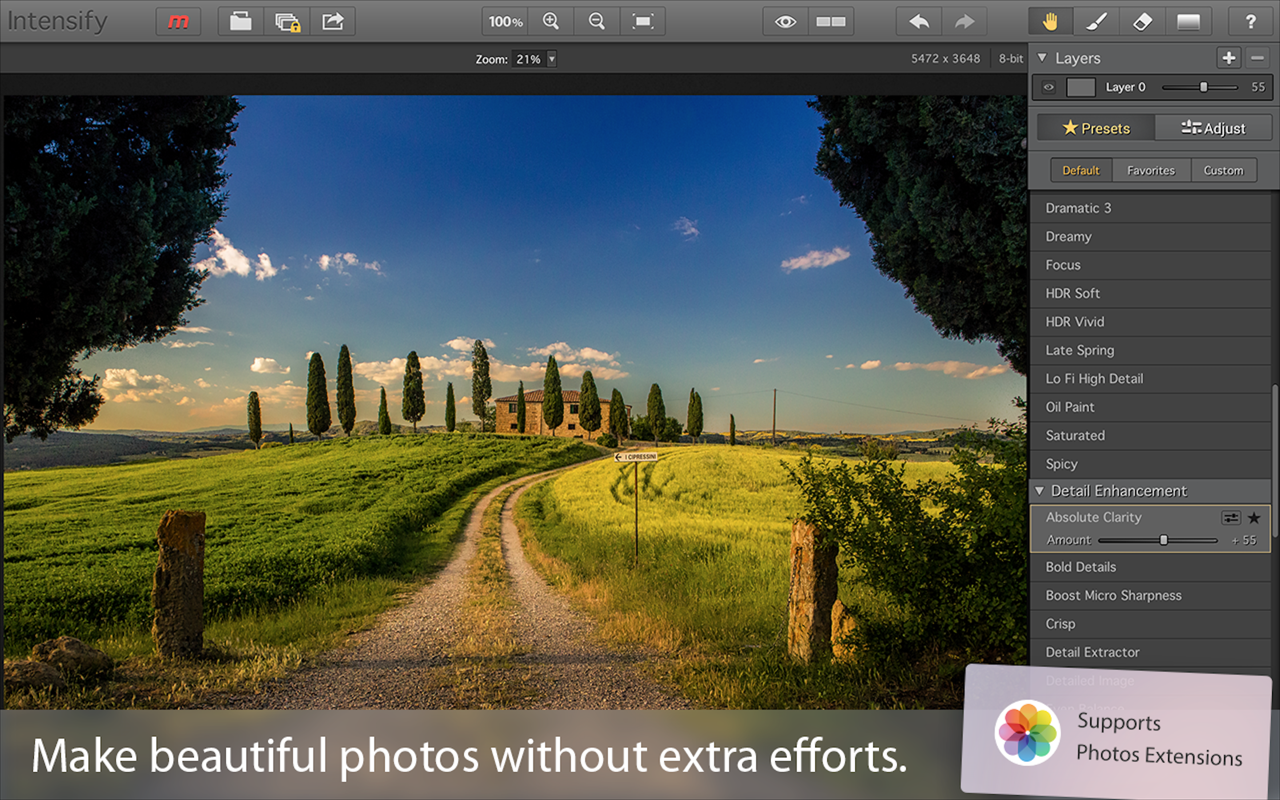1280x800 pixels.
Task: Hide Layer 0 with its eye icon
Action: (x=1048, y=87)
